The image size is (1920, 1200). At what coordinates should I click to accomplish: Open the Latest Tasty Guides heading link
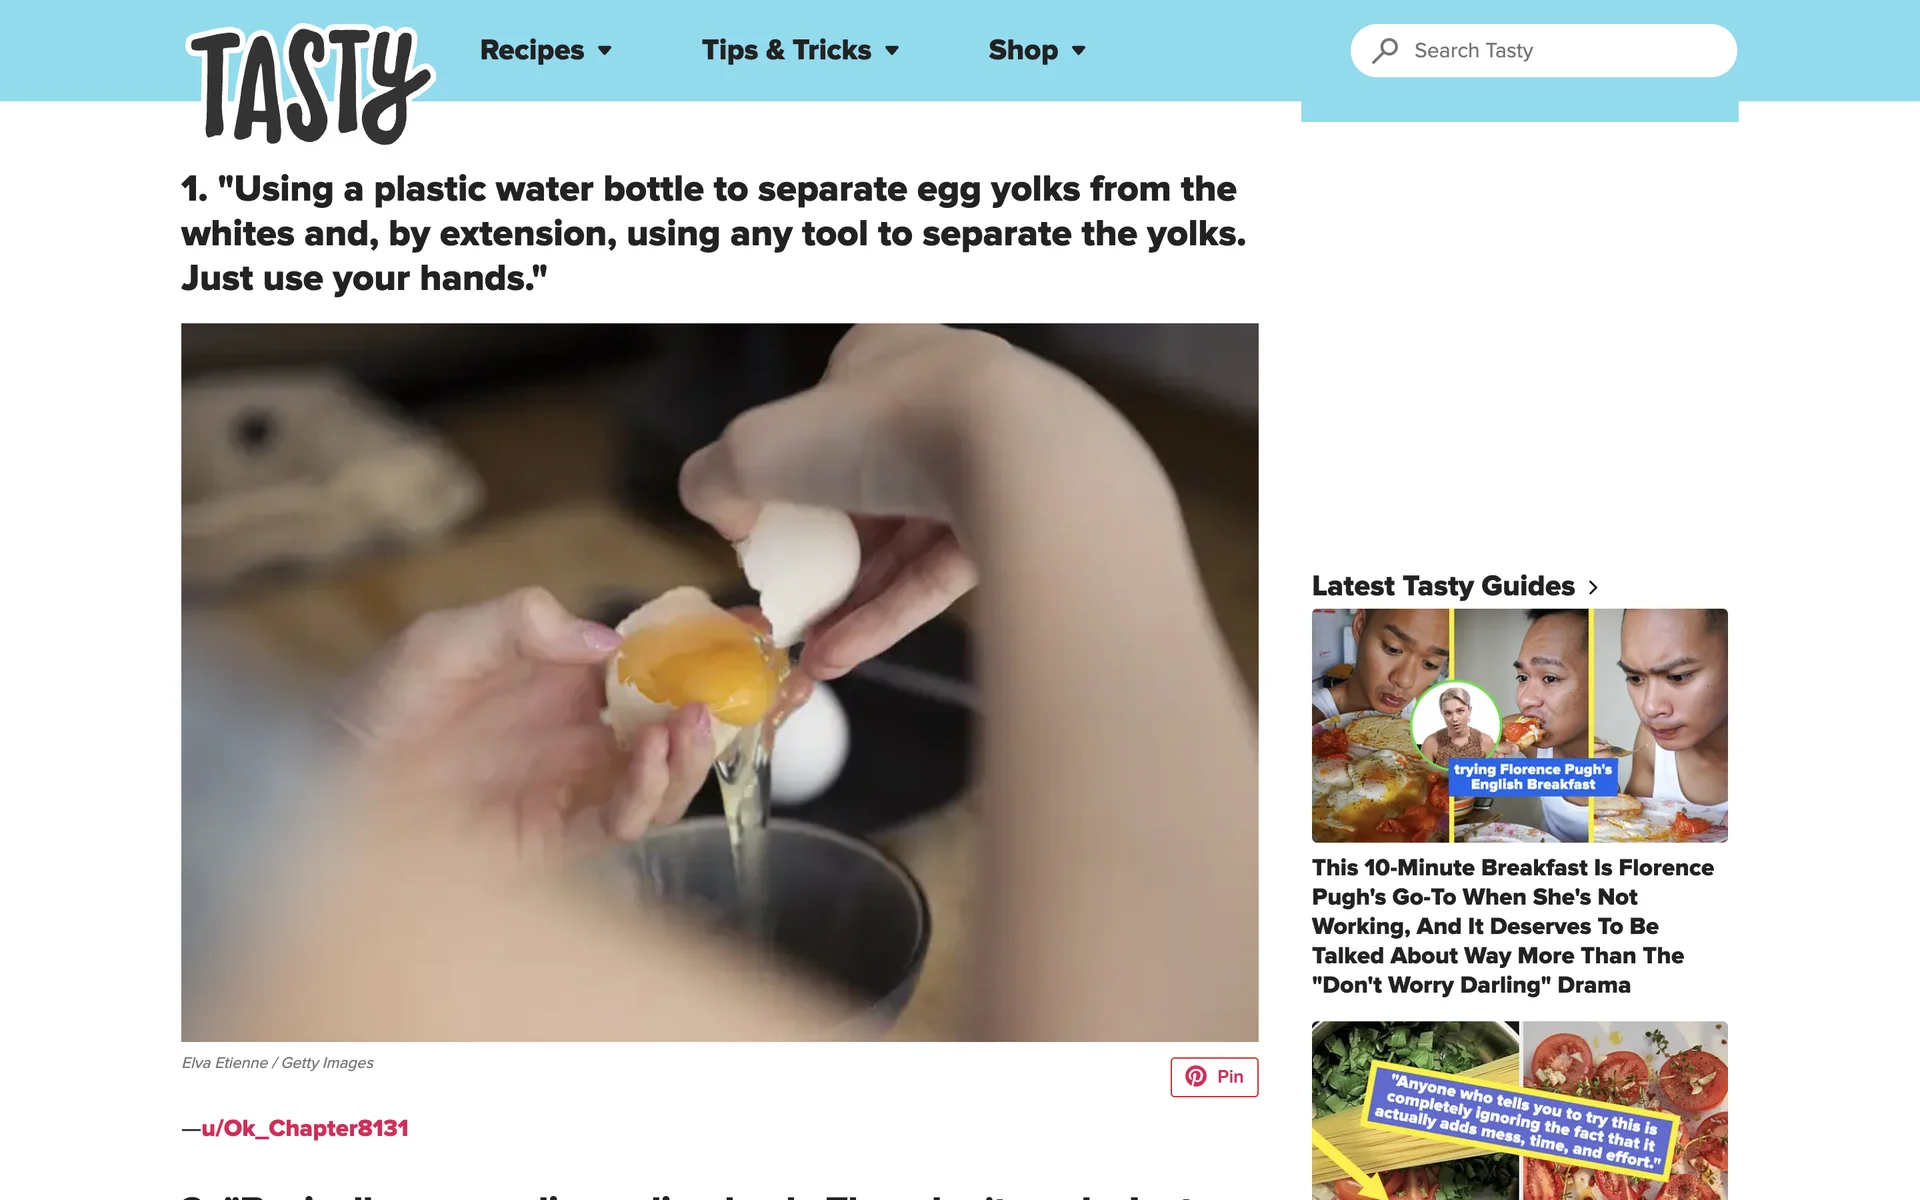pyautogui.click(x=1443, y=586)
